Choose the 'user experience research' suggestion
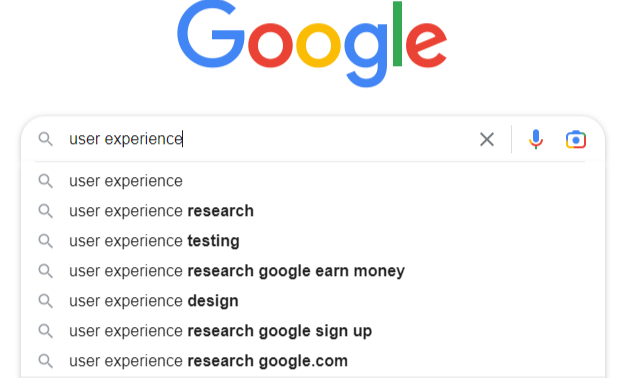The image size is (624, 378). click(313, 211)
